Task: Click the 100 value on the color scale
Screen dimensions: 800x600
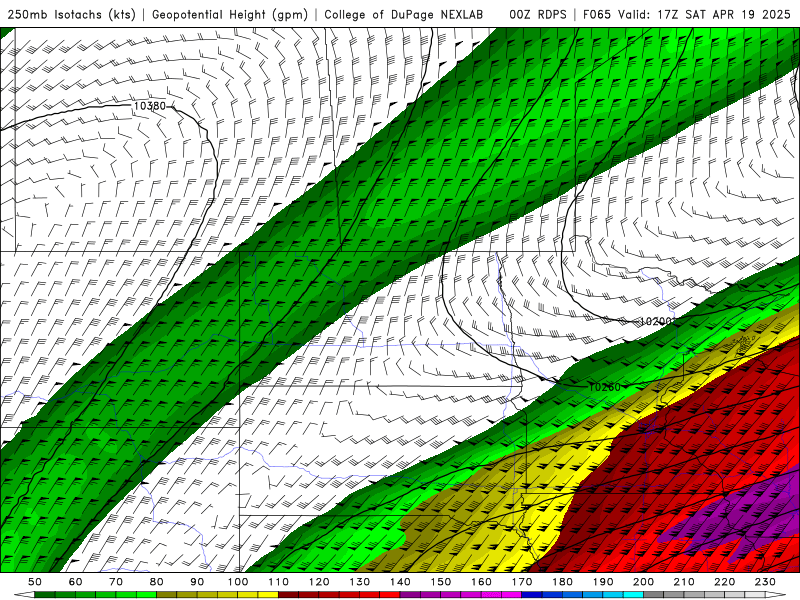Action: click(238, 582)
